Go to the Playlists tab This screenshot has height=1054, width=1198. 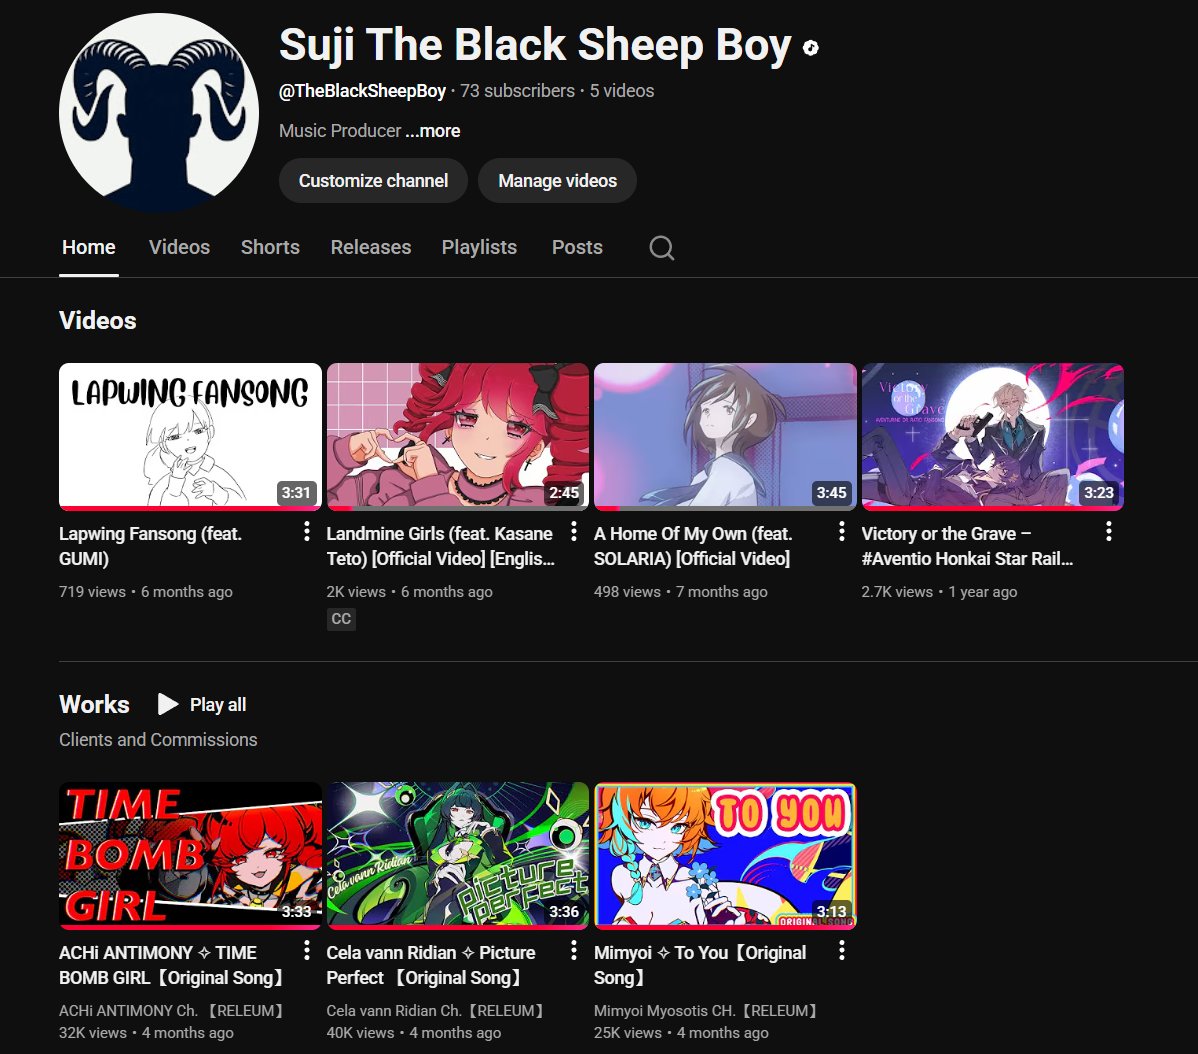[479, 247]
